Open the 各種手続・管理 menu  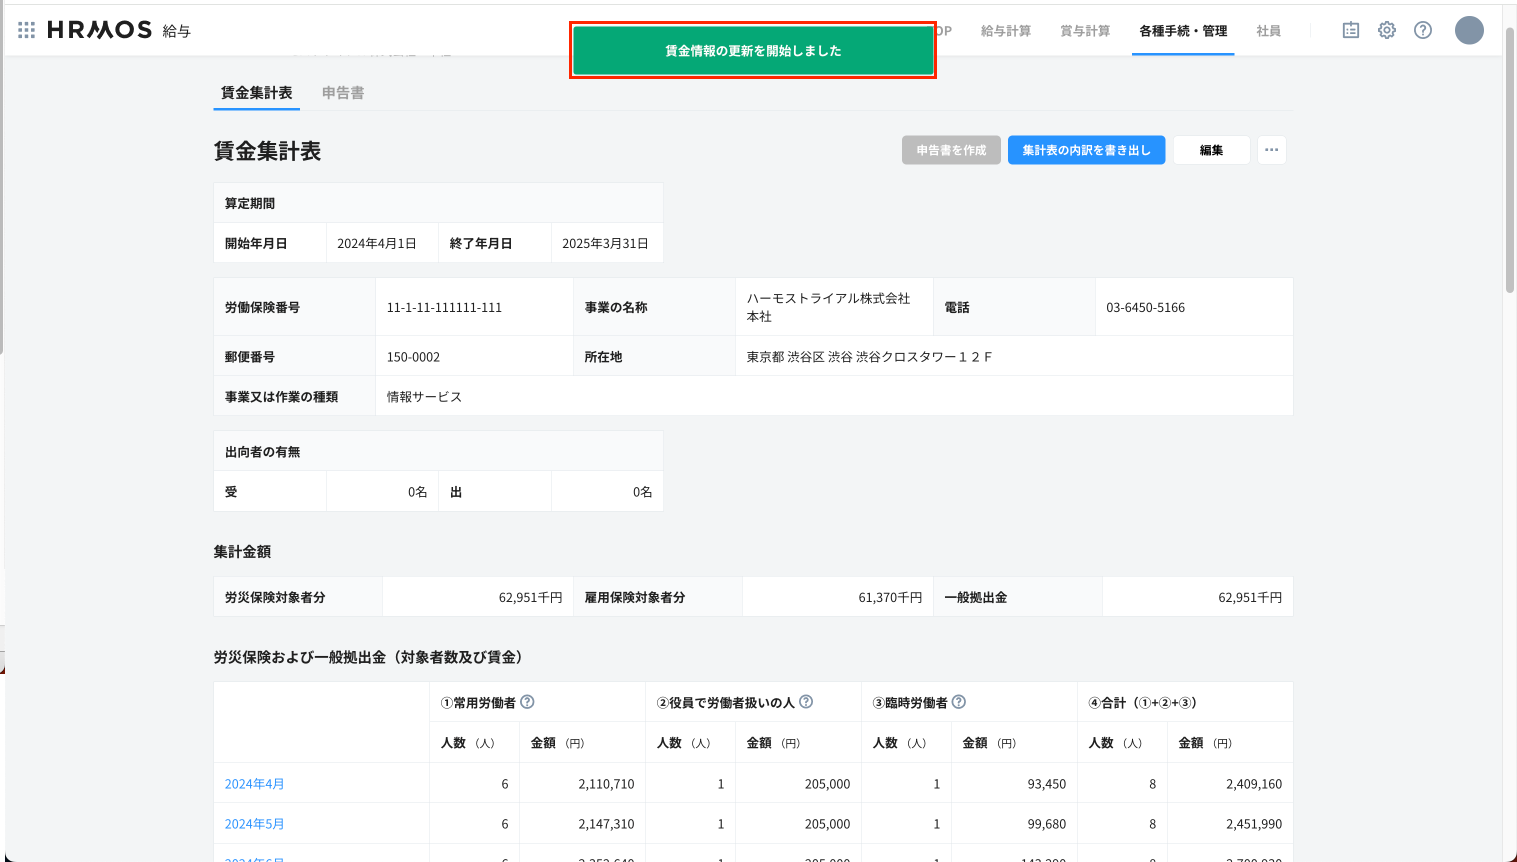[1183, 31]
